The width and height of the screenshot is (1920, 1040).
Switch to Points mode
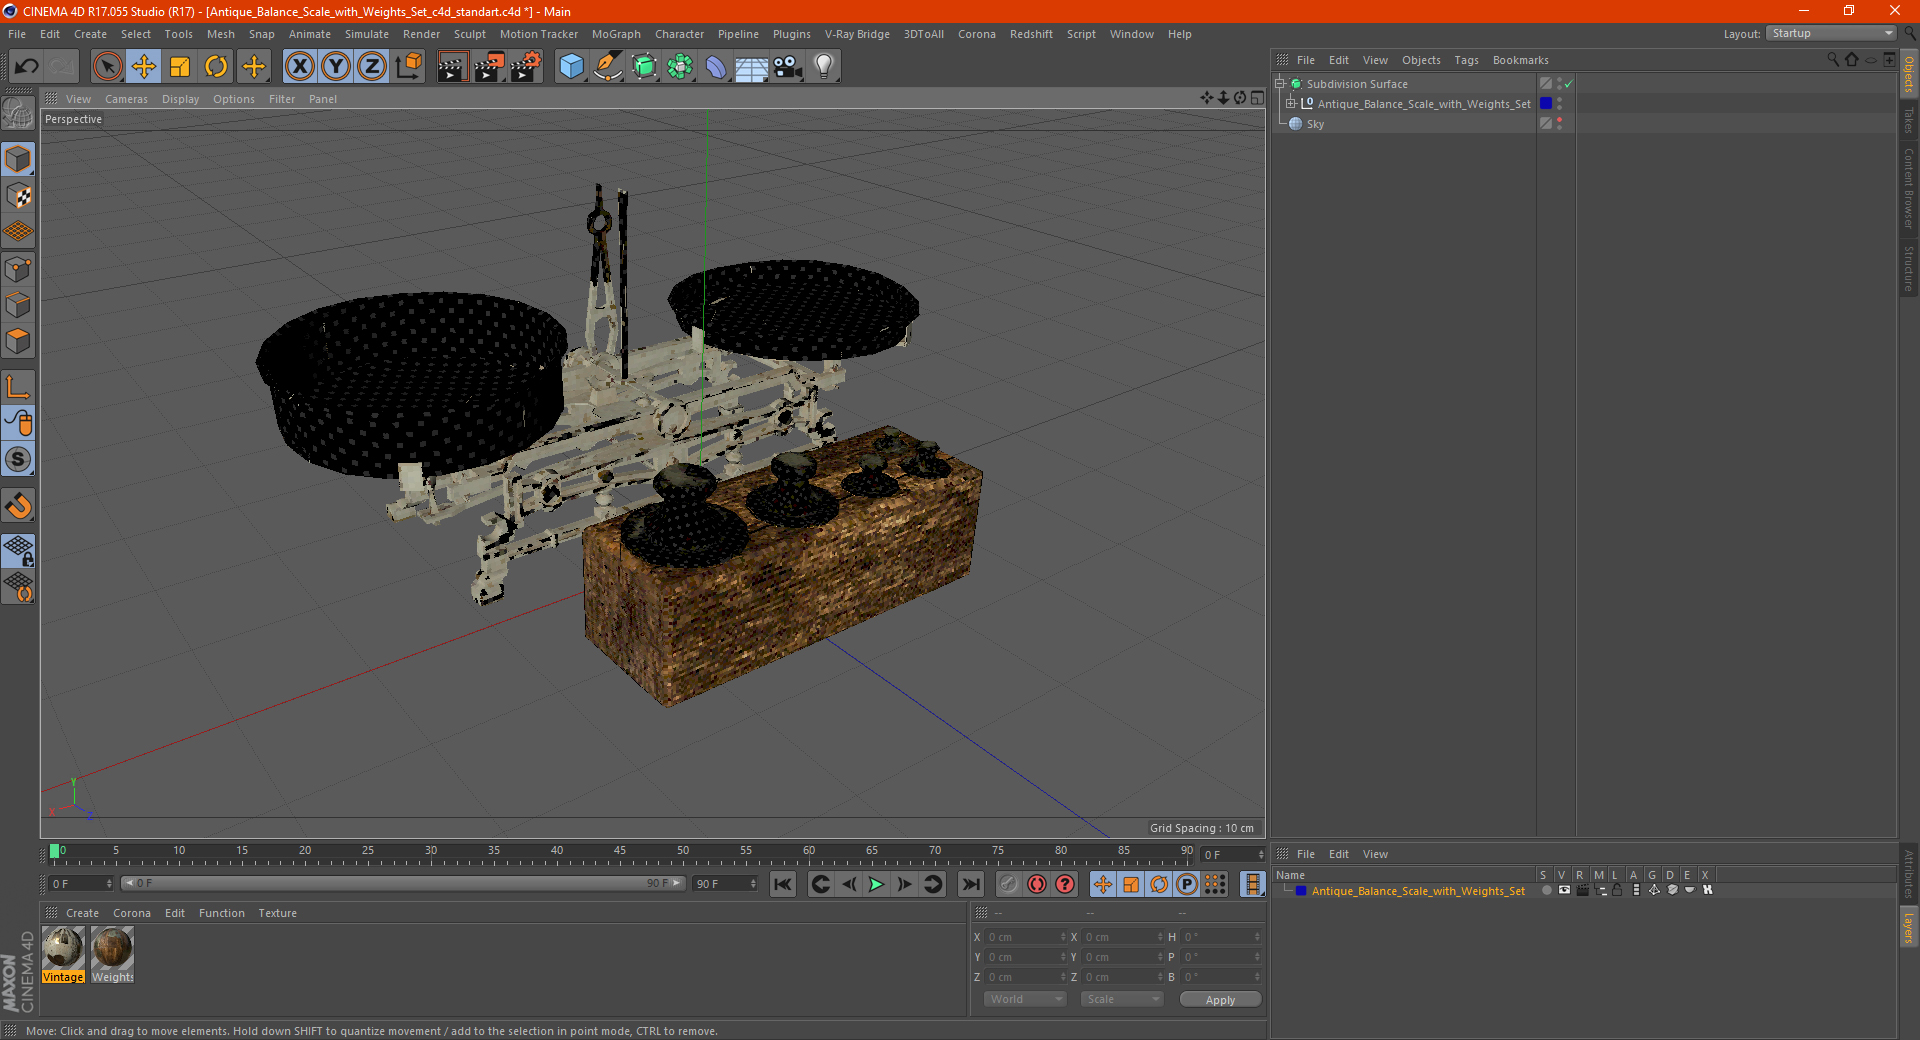point(18,269)
